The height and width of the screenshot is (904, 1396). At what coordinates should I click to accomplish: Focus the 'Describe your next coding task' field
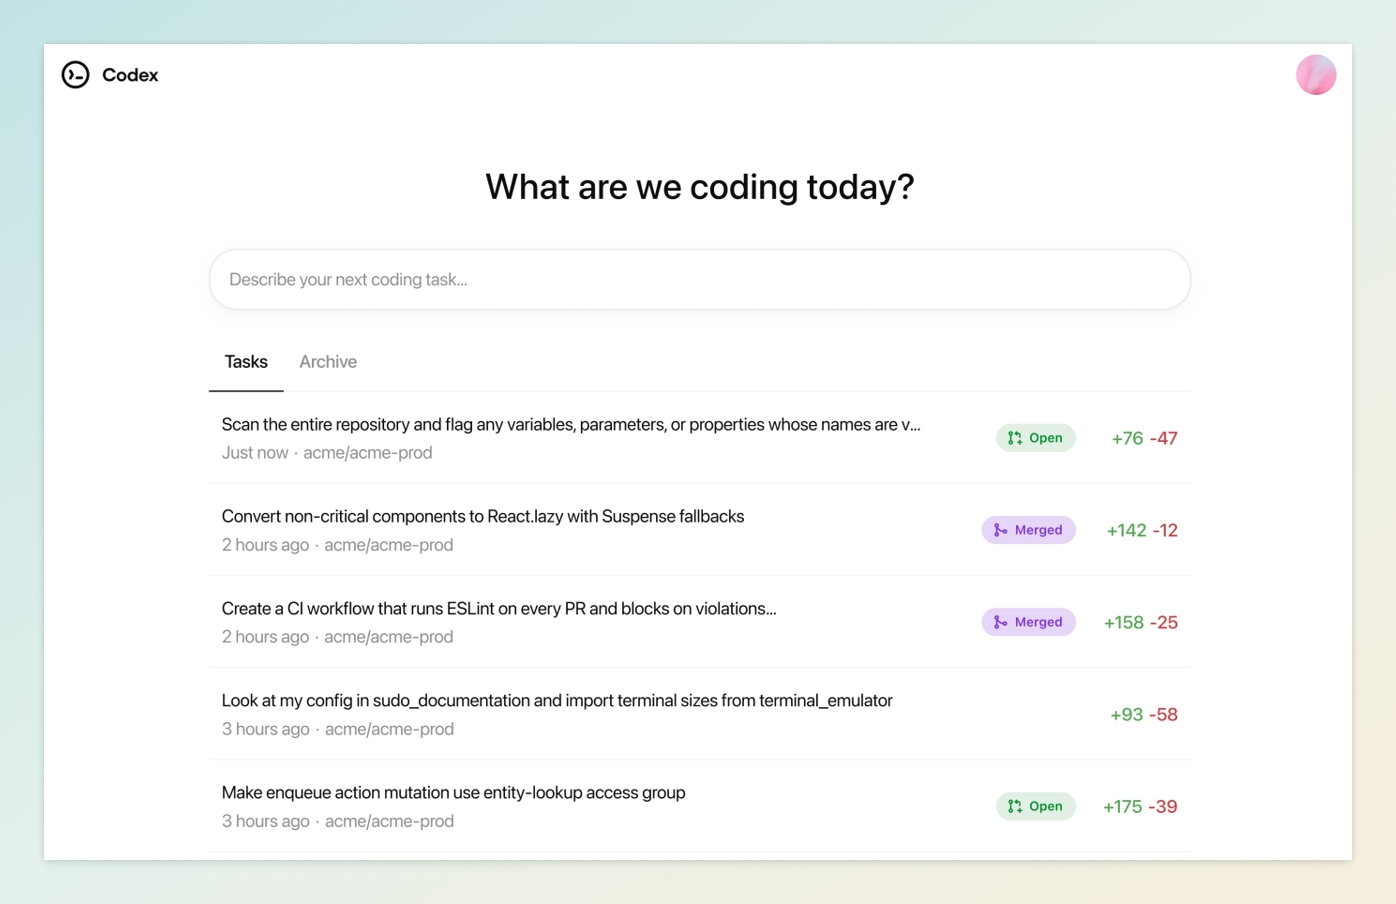pyautogui.click(x=700, y=279)
